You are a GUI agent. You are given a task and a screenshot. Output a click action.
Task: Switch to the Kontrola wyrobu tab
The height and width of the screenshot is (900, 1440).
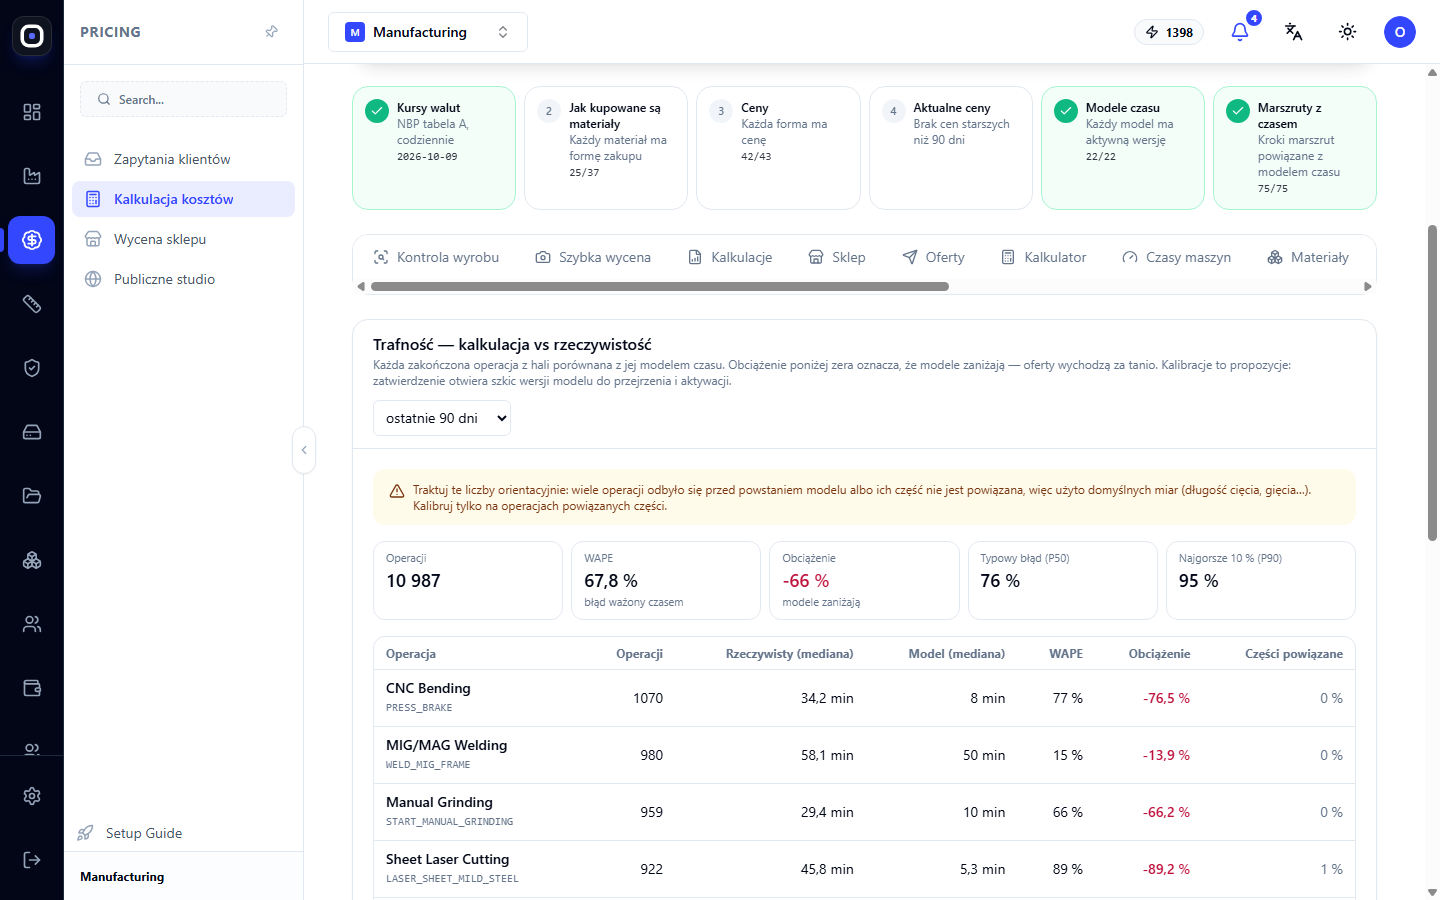(x=436, y=257)
